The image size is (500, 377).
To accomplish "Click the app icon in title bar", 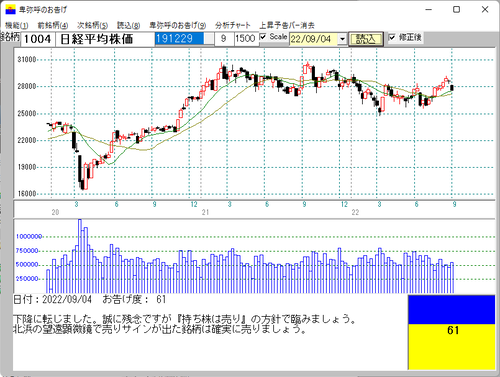I will point(10,9).
